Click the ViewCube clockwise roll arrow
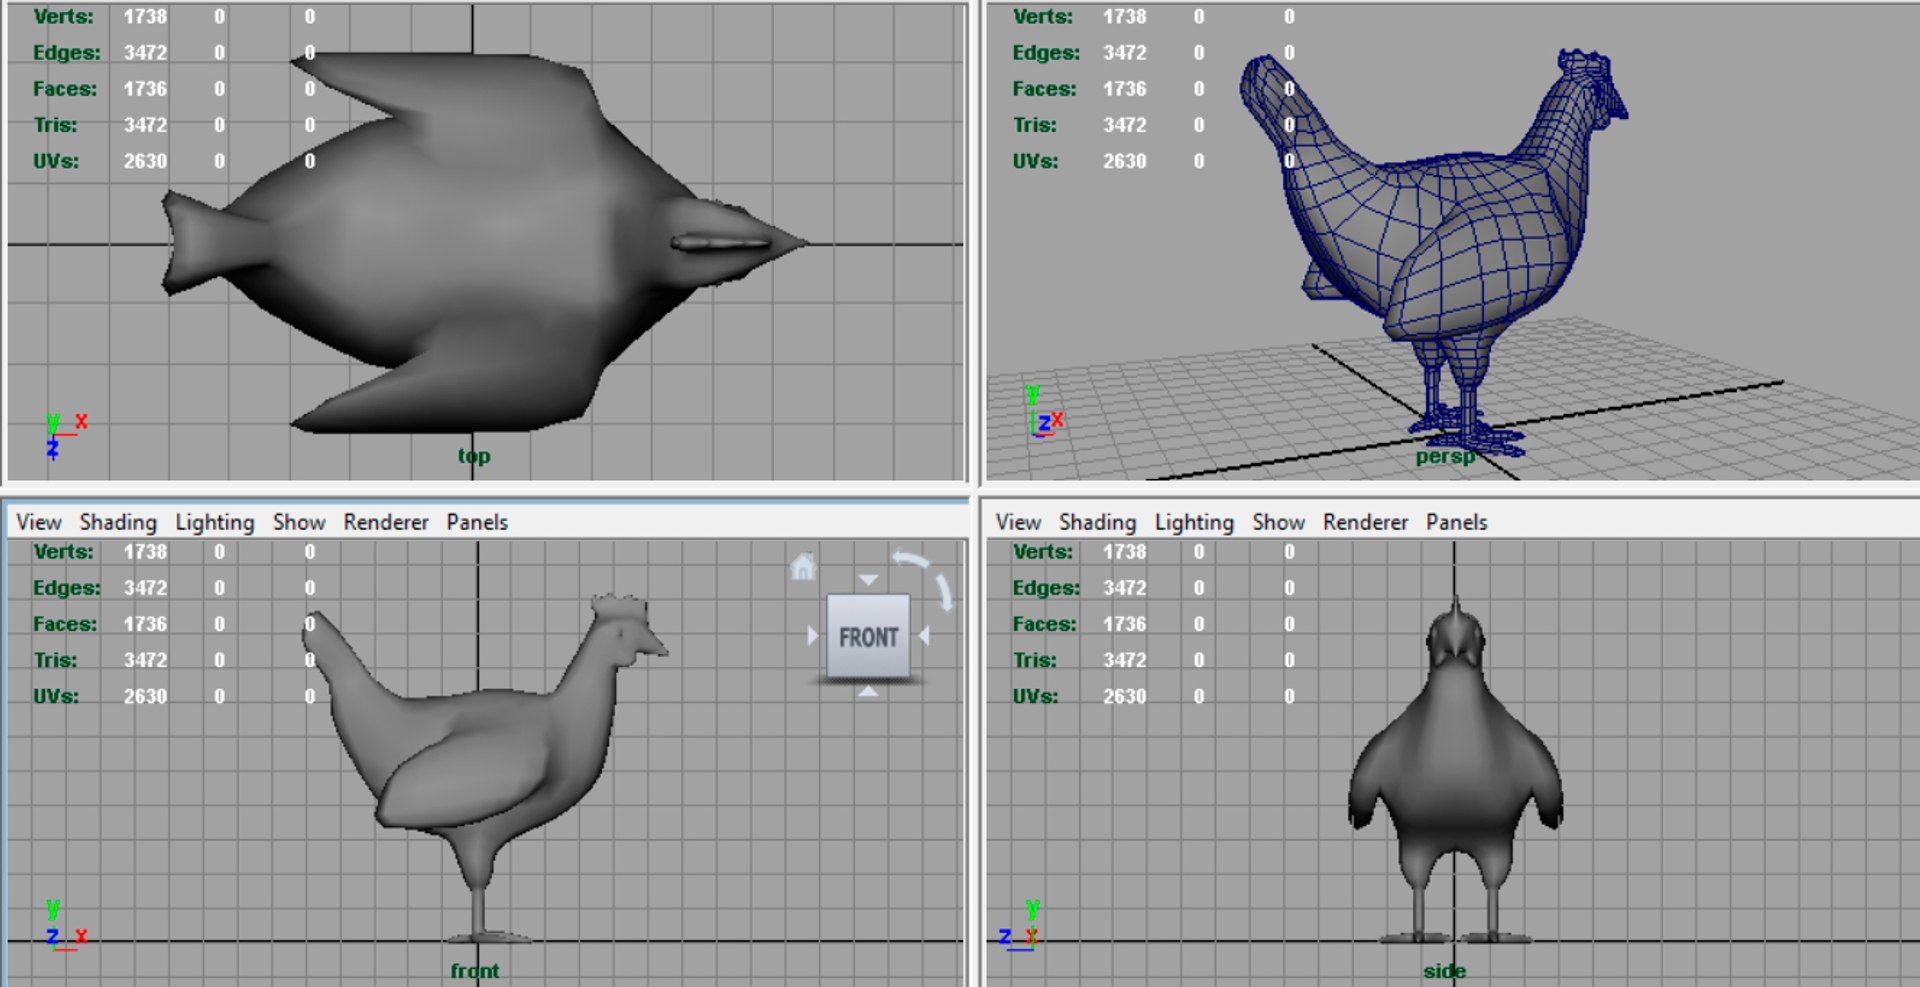1920x987 pixels. click(x=944, y=591)
